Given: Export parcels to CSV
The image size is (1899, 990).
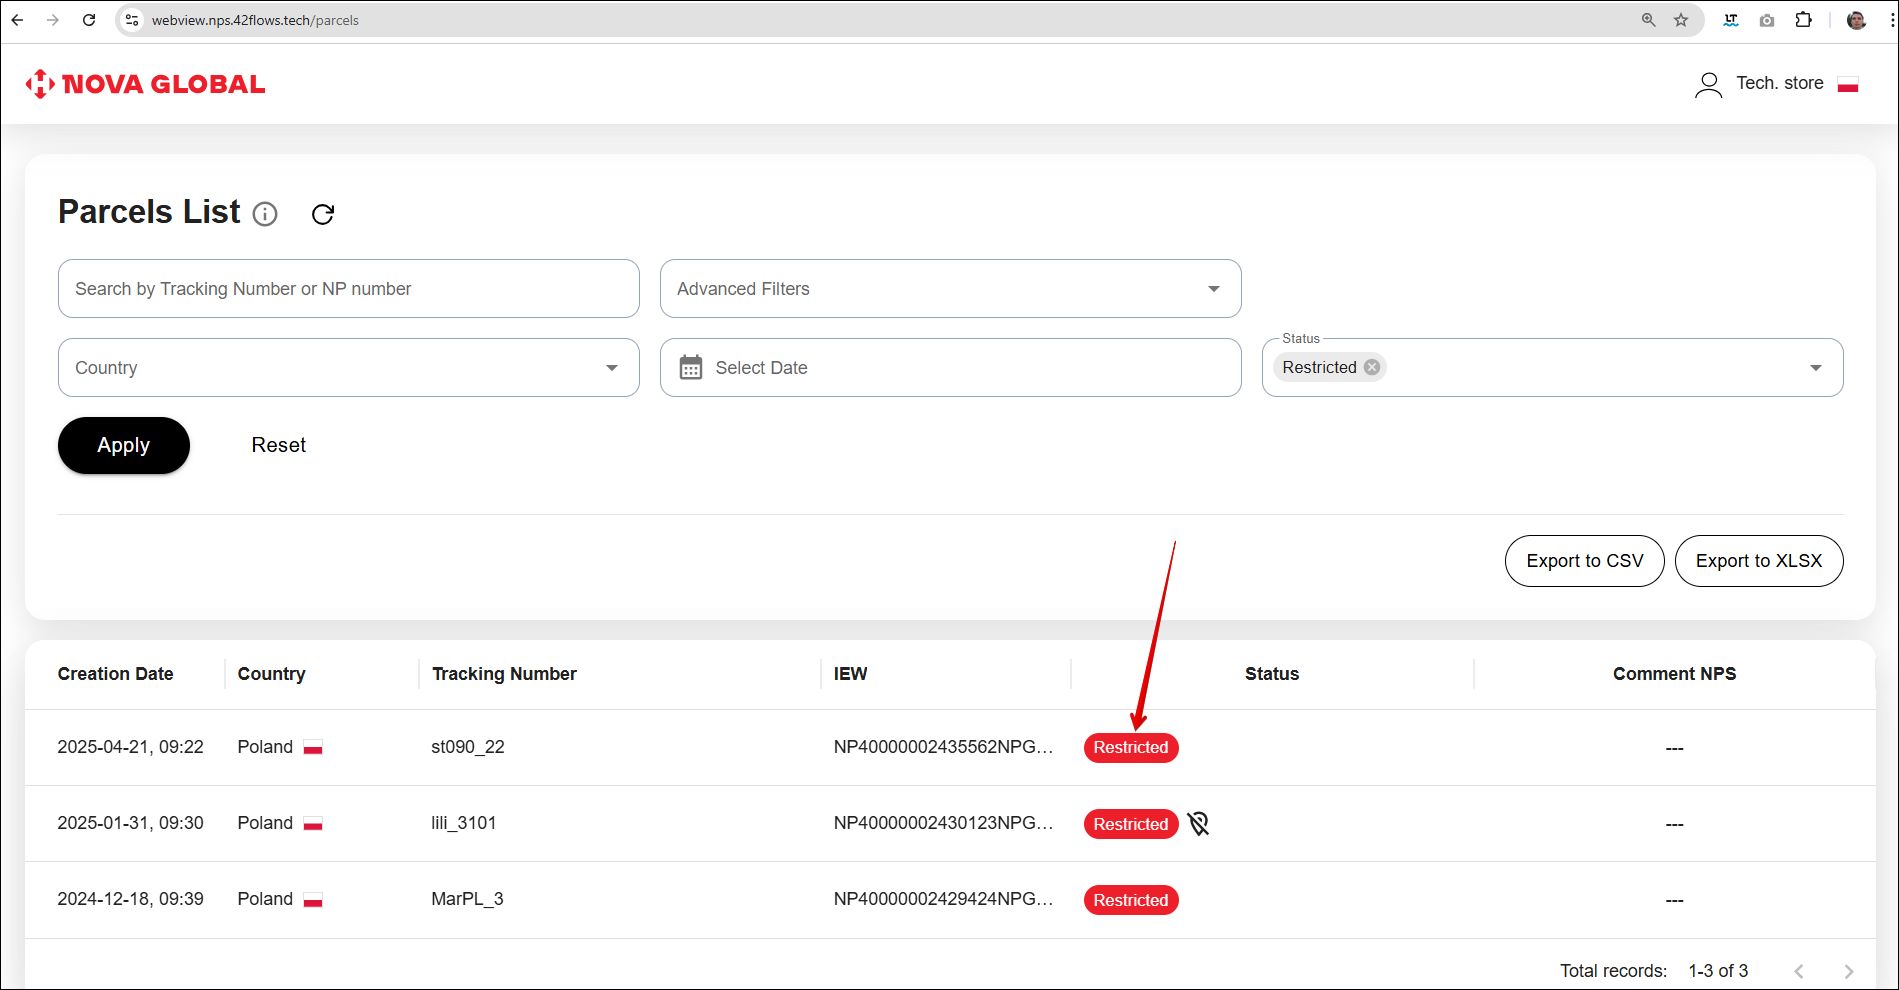Looking at the screenshot, I should coord(1584,561).
